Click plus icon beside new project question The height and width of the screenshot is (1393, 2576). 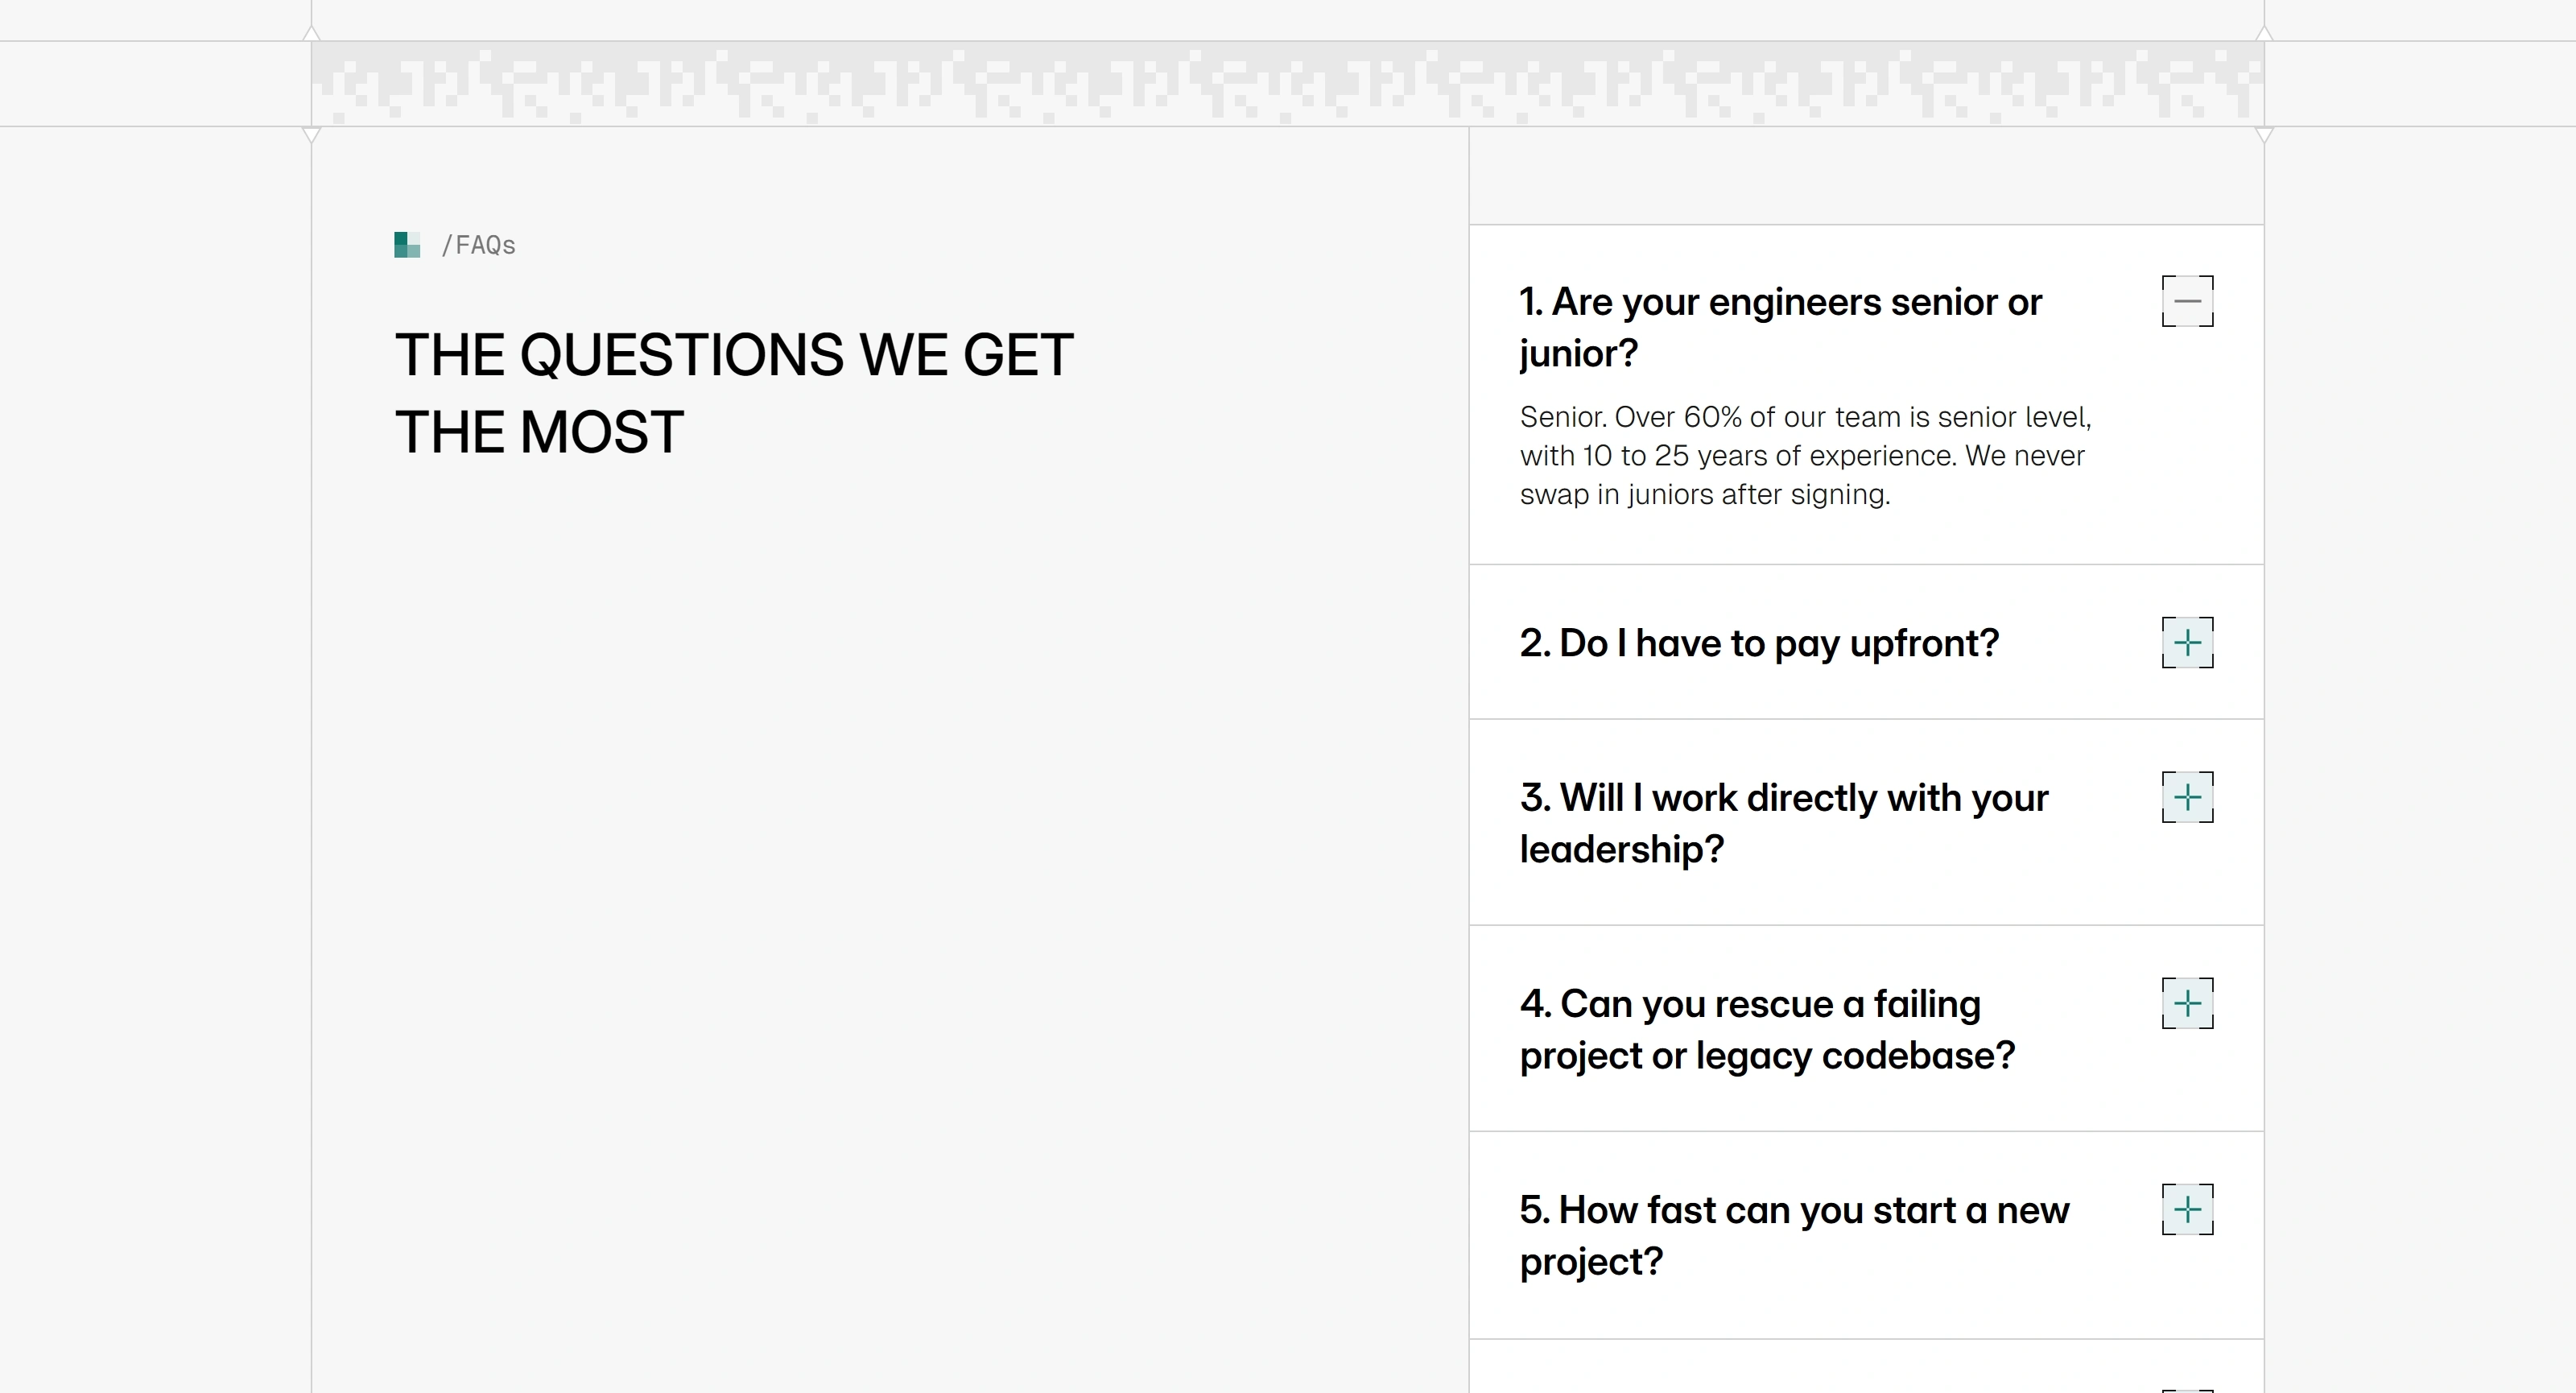(2187, 1209)
